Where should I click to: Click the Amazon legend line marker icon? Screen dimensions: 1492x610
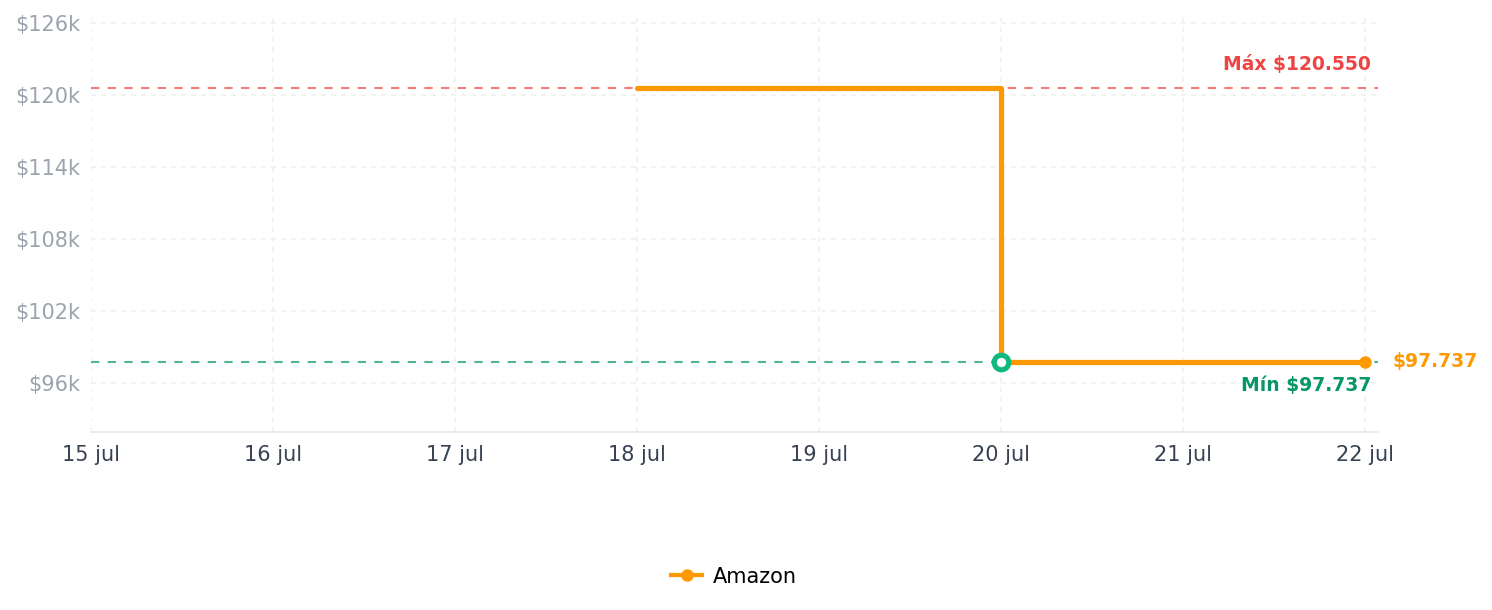tap(687, 575)
